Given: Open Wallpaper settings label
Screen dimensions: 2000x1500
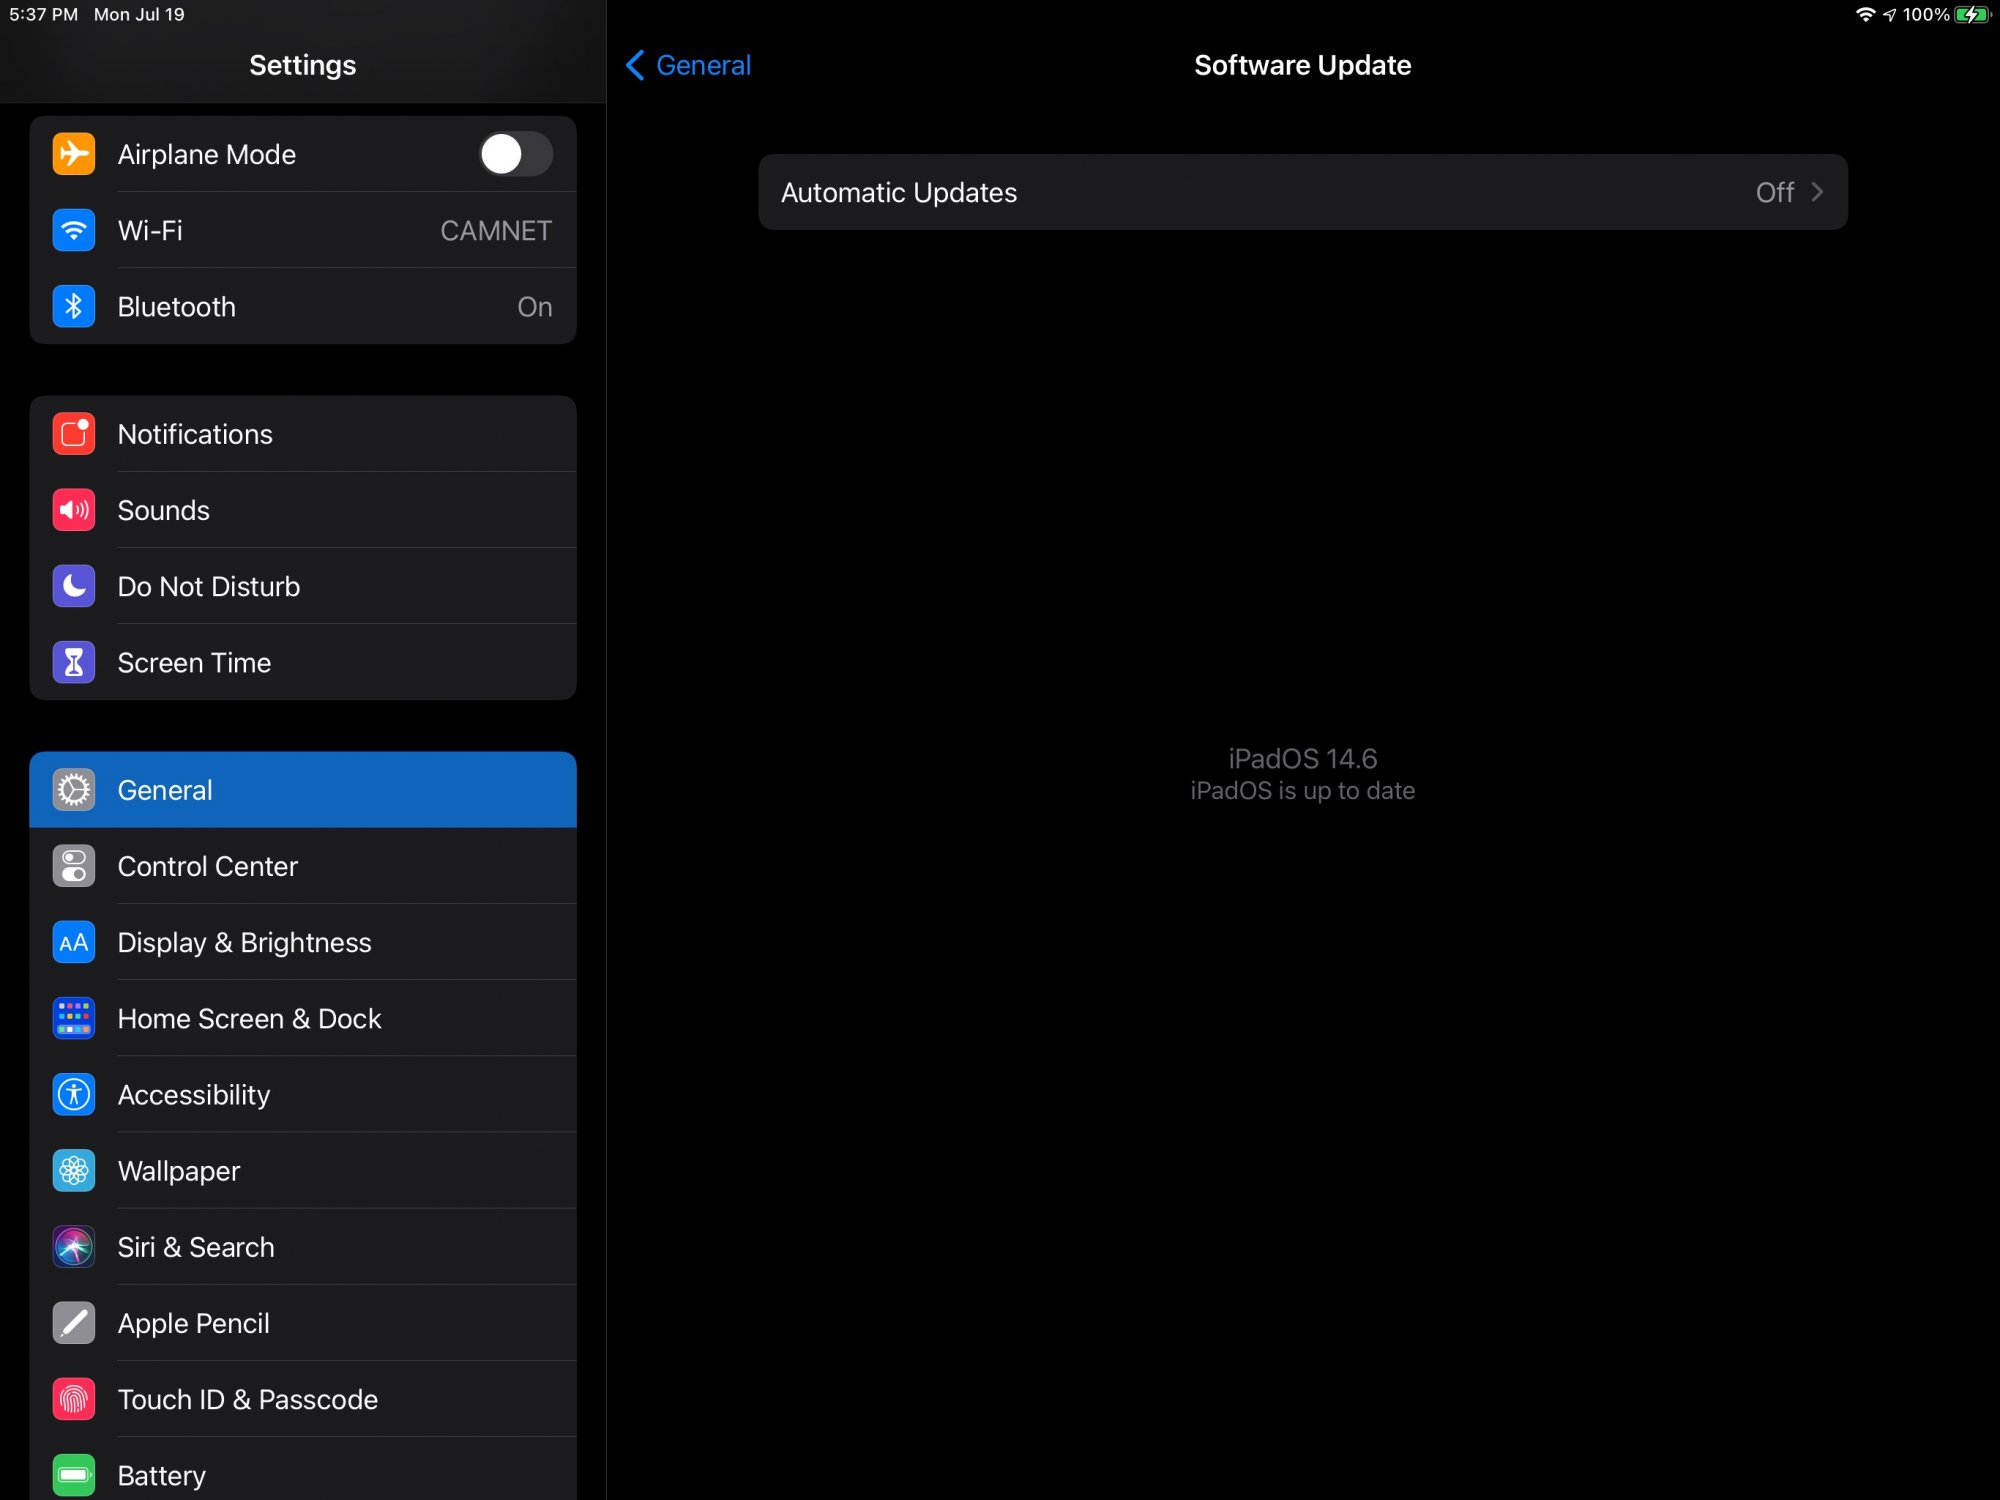Looking at the screenshot, I should (x=179, y=1171).
